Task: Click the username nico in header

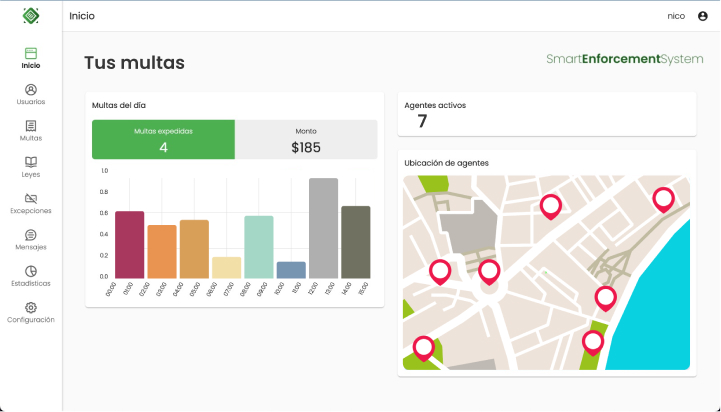Action: [x=676, y=16]
